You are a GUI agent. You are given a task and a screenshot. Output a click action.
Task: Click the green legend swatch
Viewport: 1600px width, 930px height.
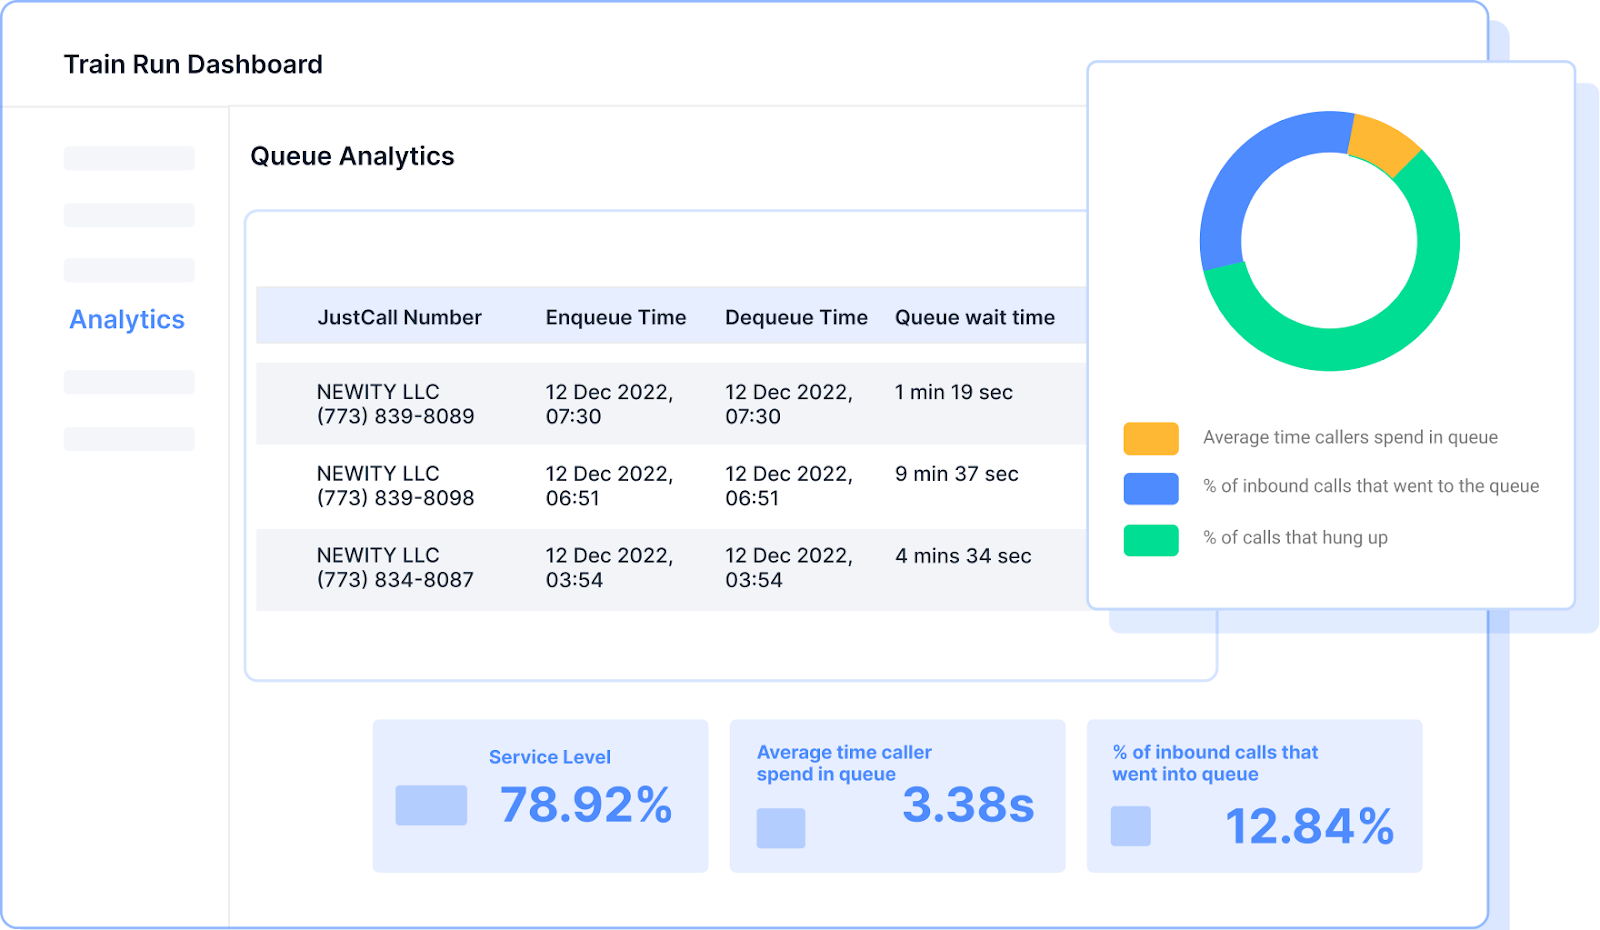tap(1150, 540)
